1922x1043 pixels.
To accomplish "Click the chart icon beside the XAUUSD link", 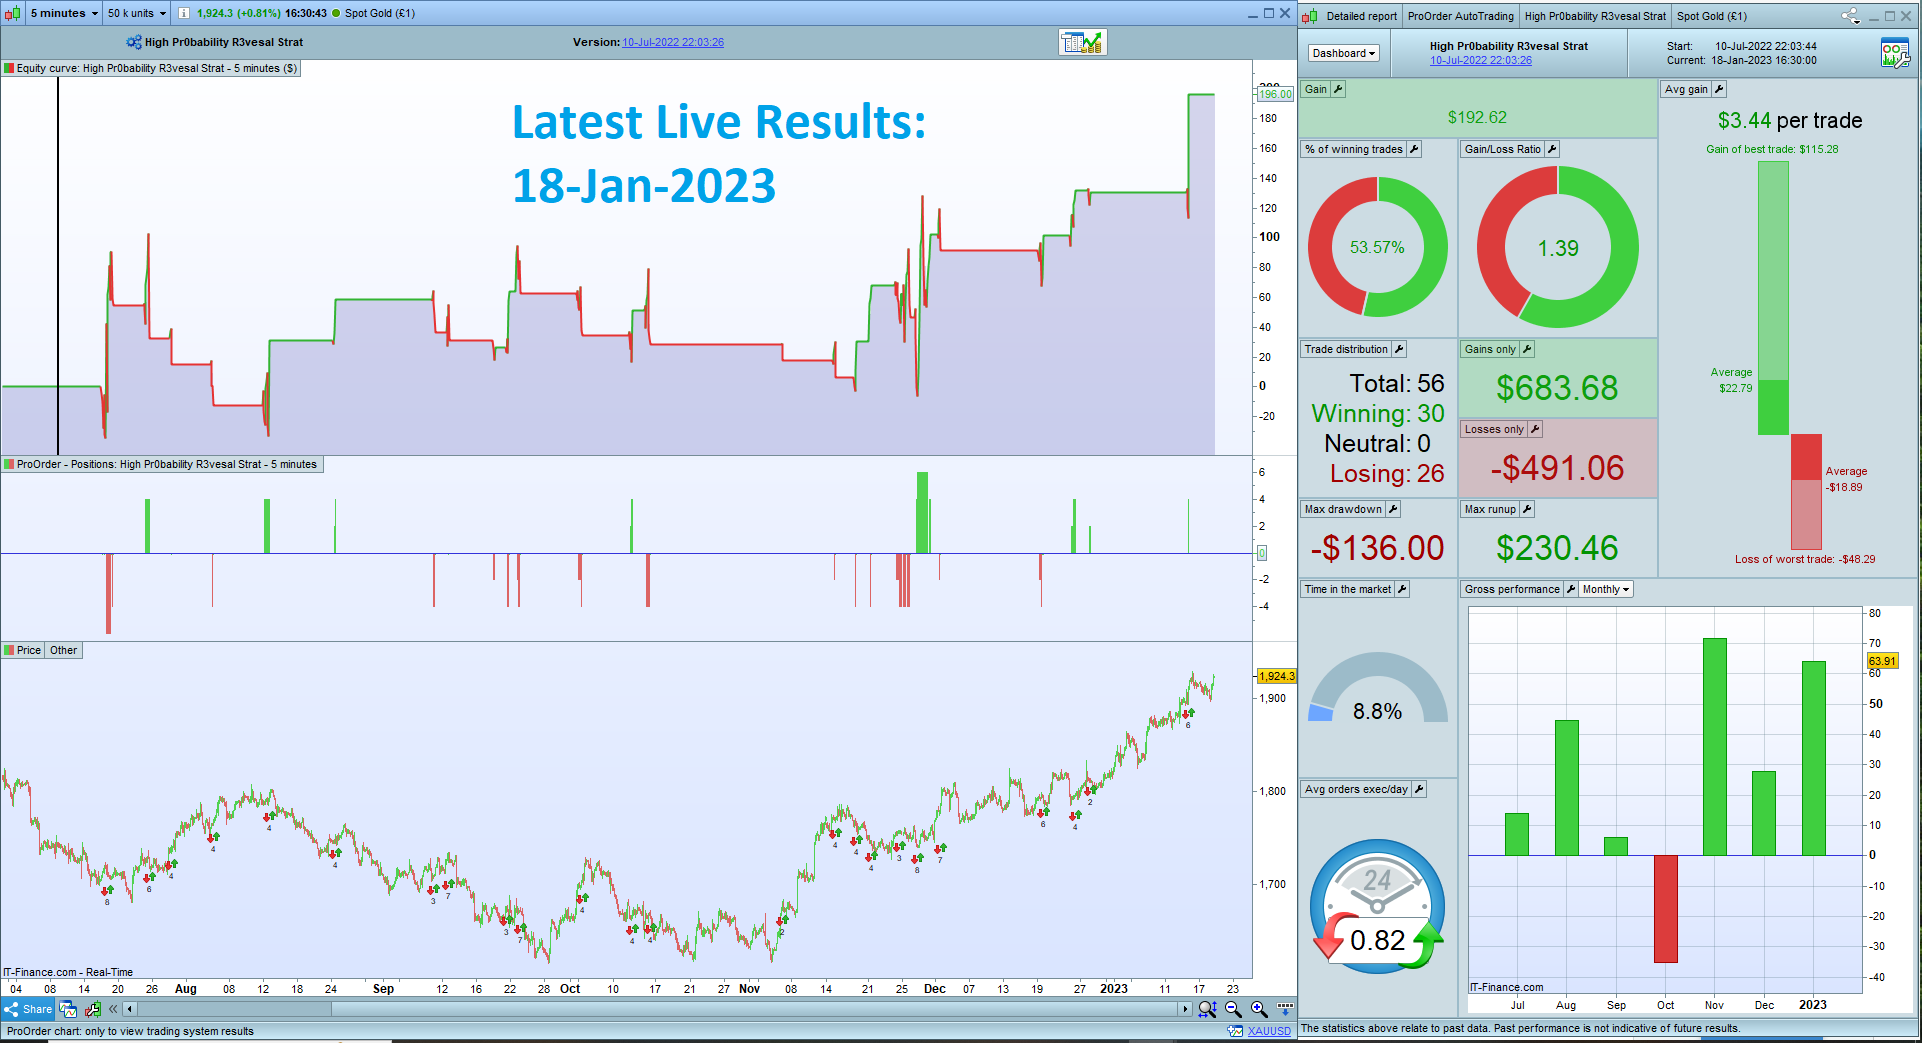I will coord(1236,1031).
